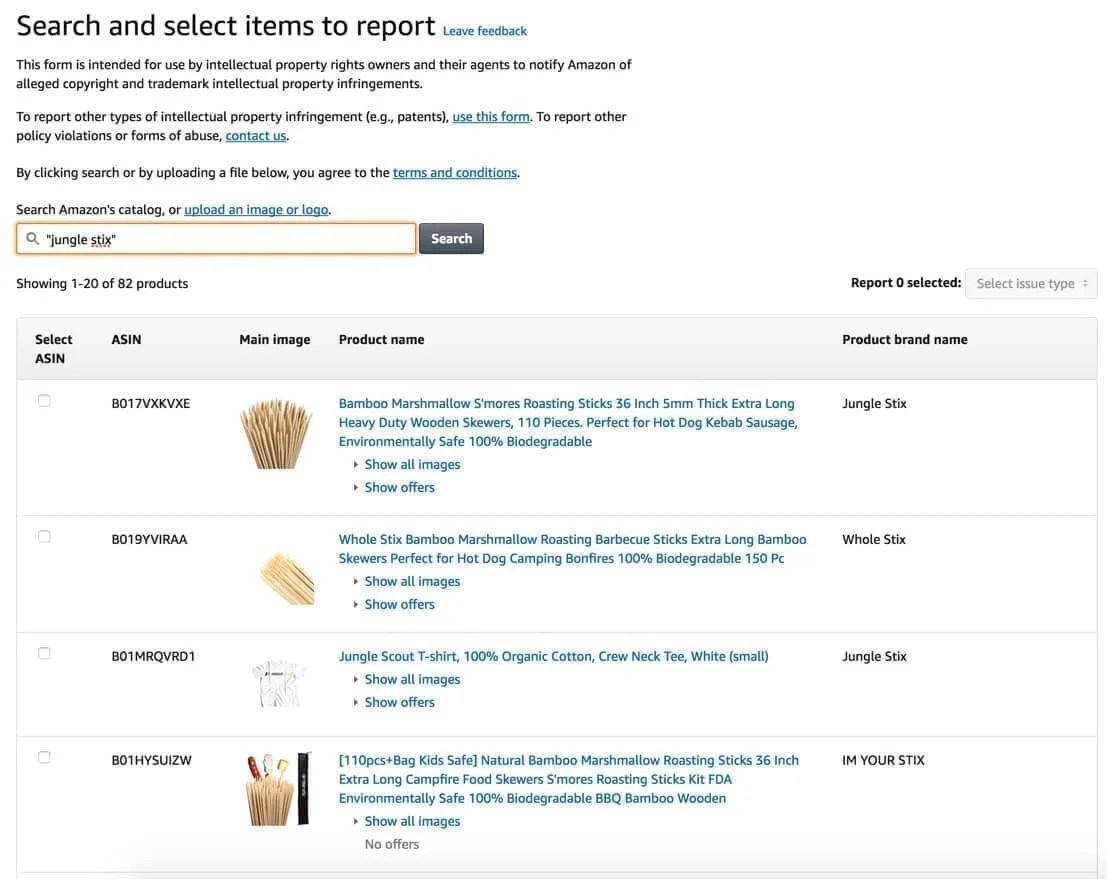Image resolution: width=1107 pixels, height=879 pixels.
Task: Open the terms and conditions link
Action: click(454, 170)
